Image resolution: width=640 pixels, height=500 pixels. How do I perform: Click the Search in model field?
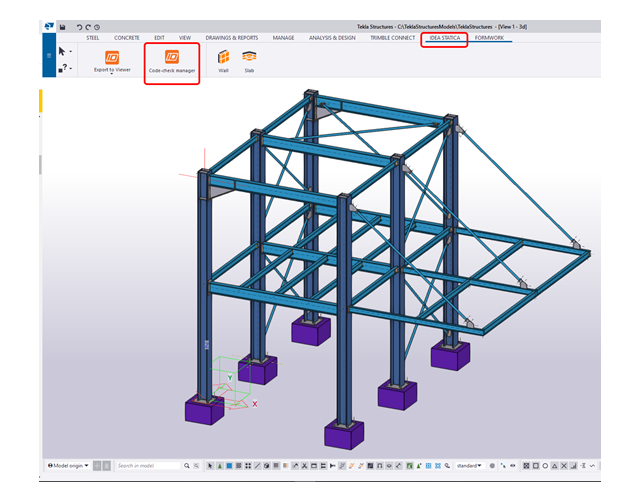[x=147, y=466]
